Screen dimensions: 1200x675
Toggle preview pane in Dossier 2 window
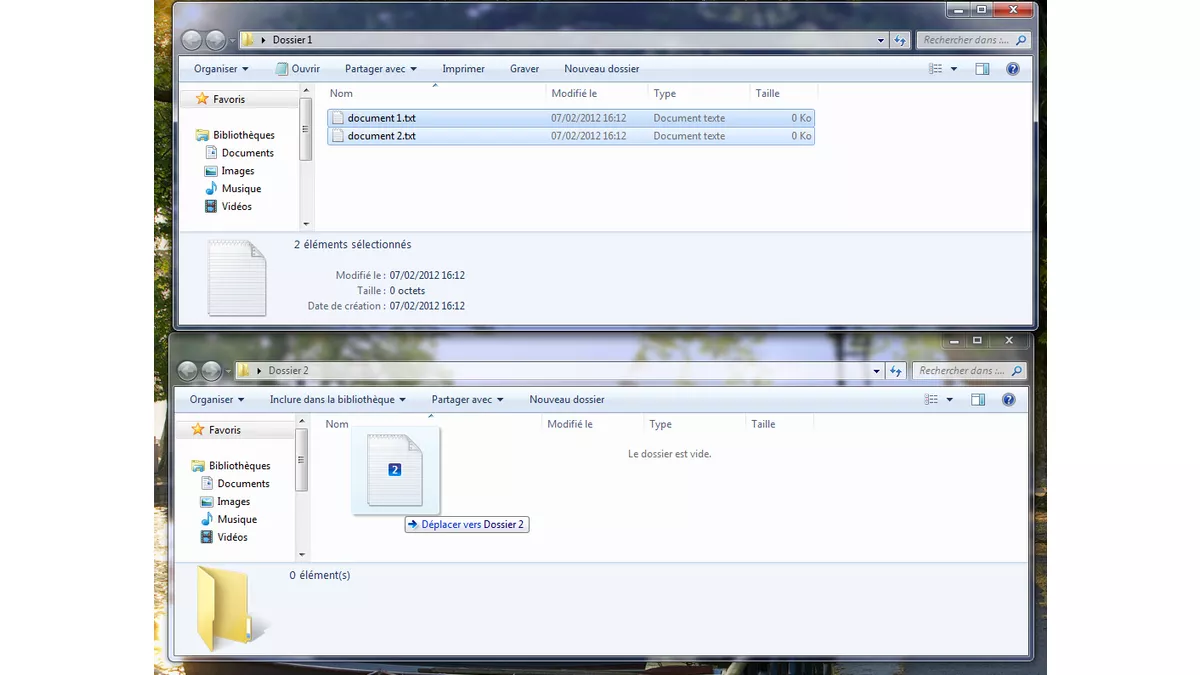pos(978,400)
